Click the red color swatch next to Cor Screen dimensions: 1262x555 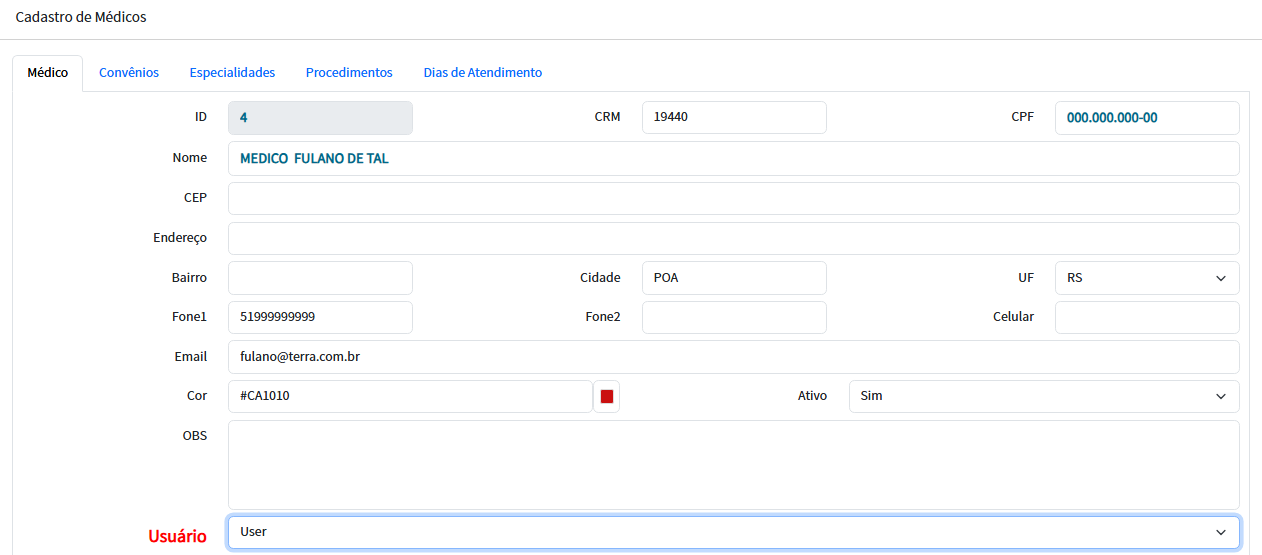coord(606,397)
